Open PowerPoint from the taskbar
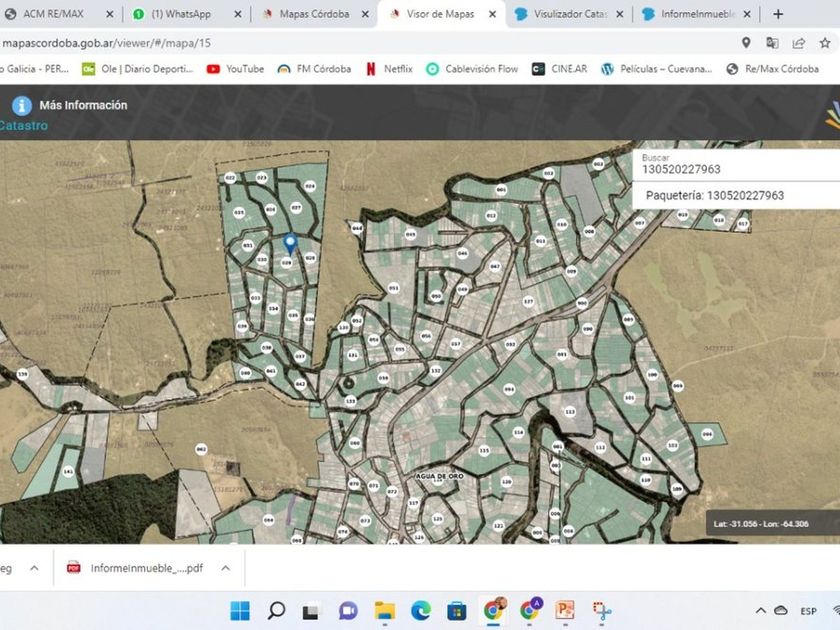 pyautogui.click(x=565, y=611)
